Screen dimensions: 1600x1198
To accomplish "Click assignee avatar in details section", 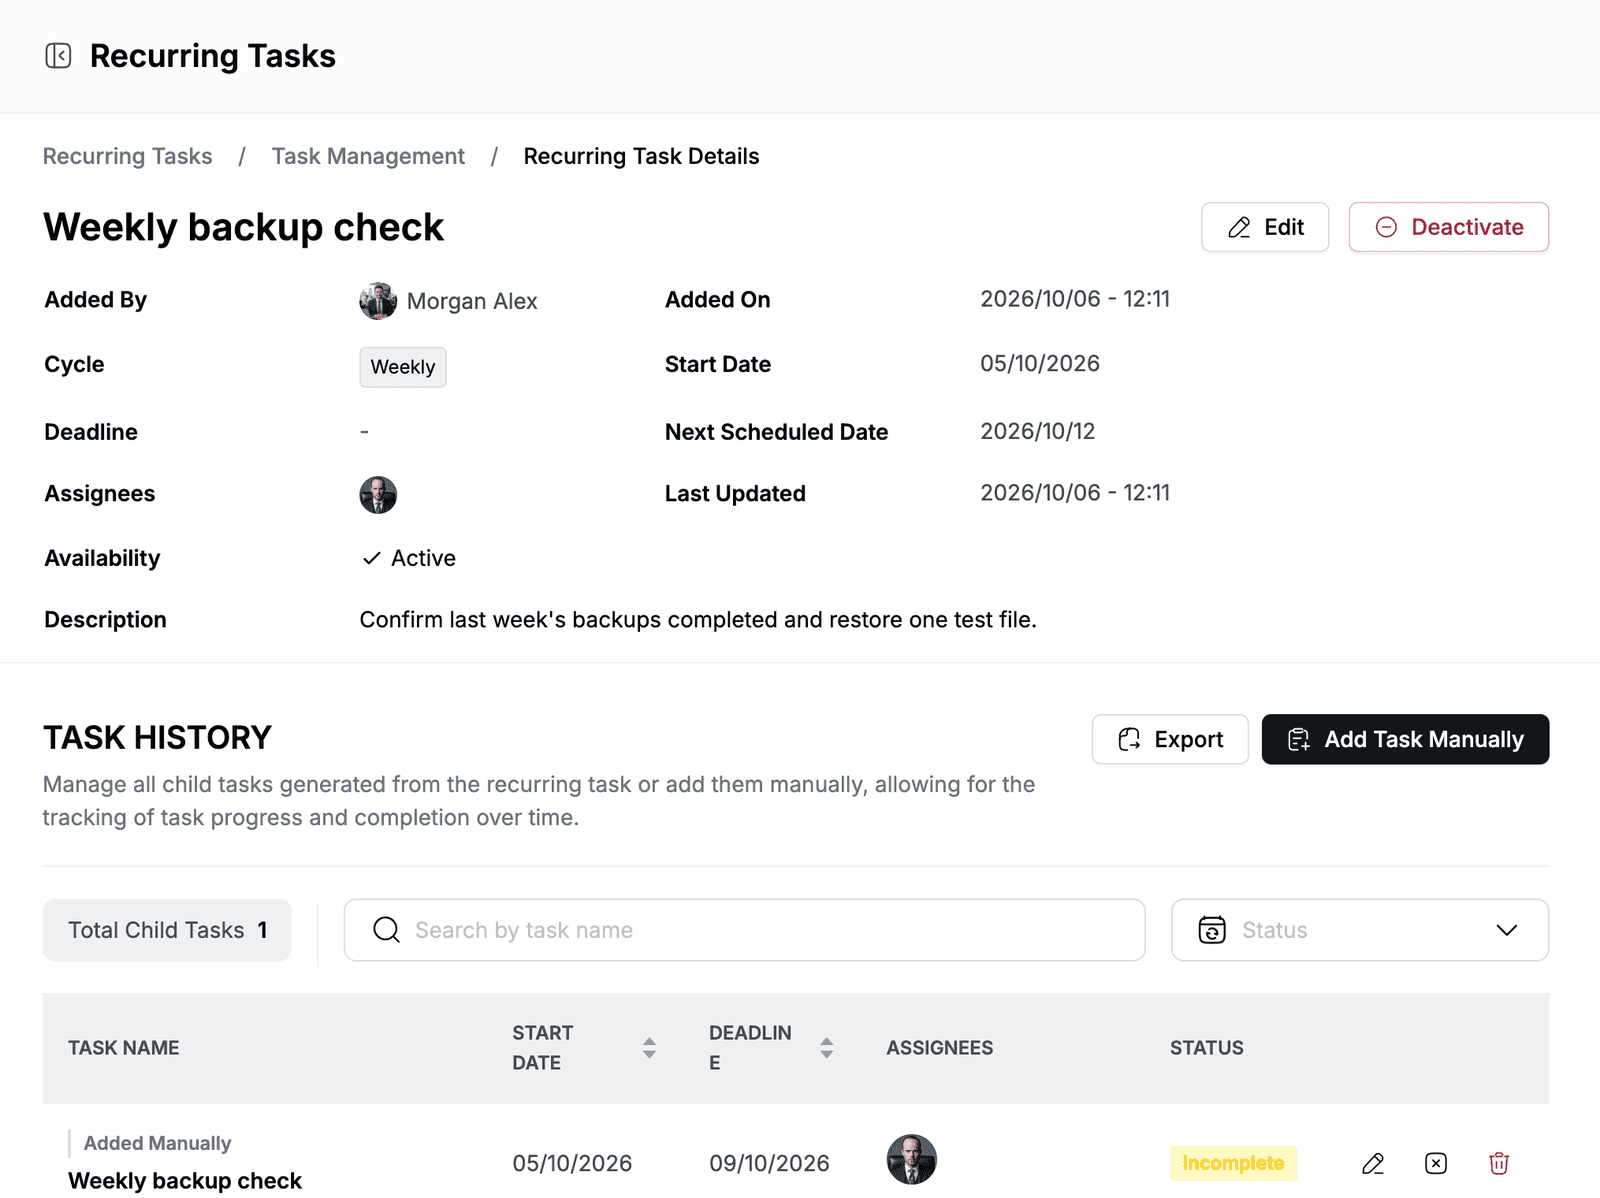I will coord(378,495).
